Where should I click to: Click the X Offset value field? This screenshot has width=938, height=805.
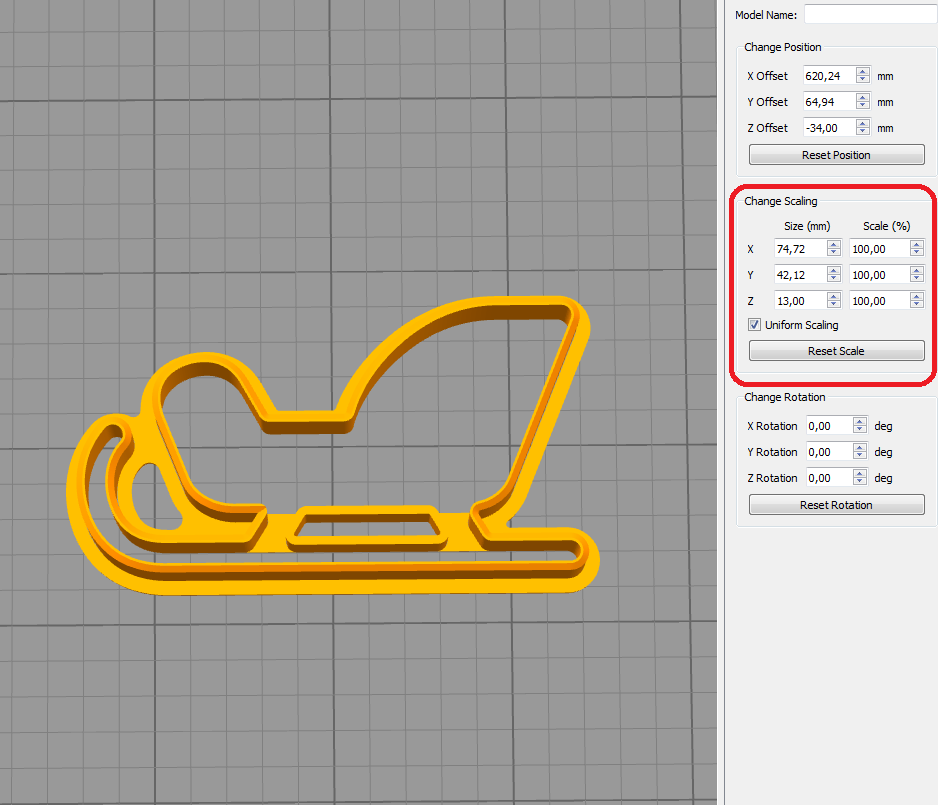click(x=829, y=75)
